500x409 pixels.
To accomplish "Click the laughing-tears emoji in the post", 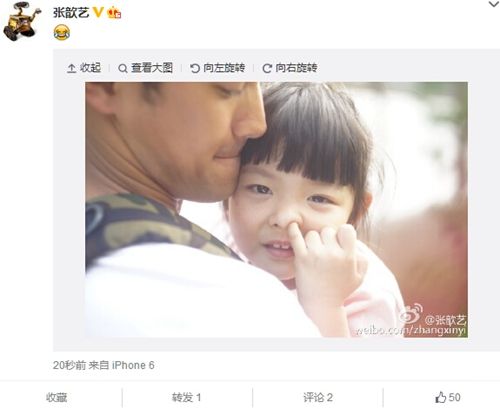I will [x=62, y=33].
